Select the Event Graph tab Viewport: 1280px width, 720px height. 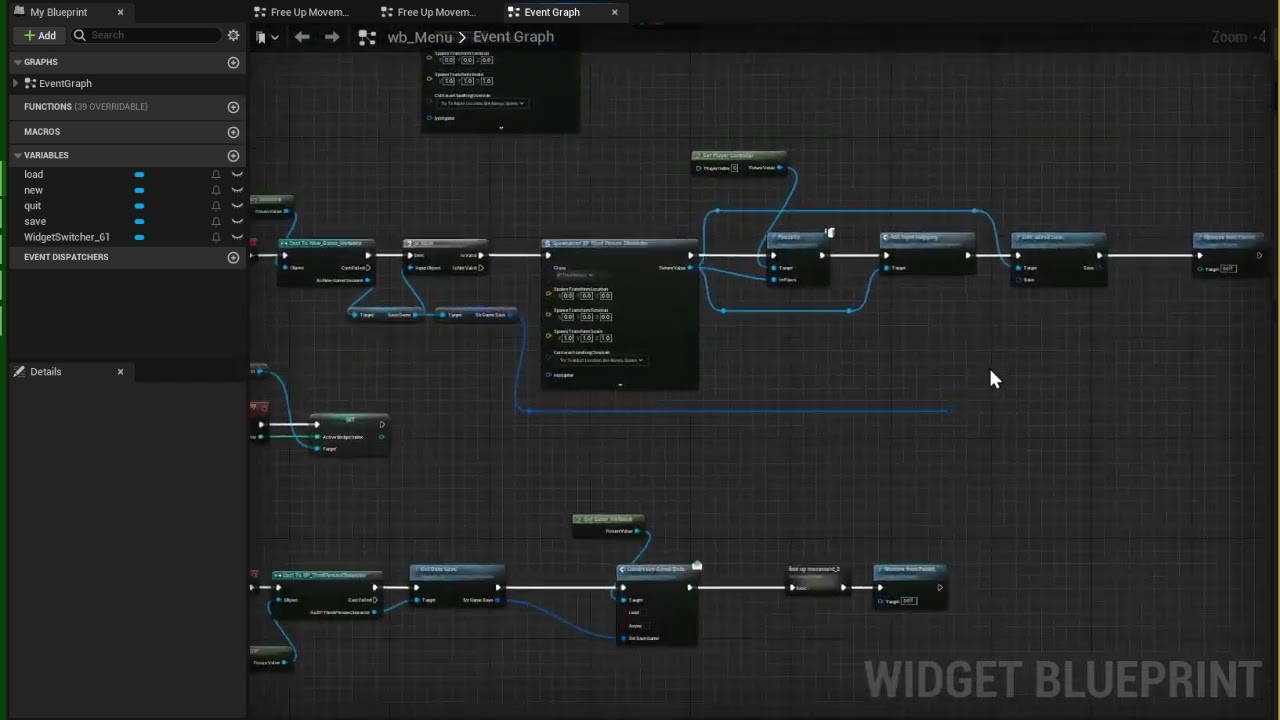pyautogui.click(x=552, y=12)
